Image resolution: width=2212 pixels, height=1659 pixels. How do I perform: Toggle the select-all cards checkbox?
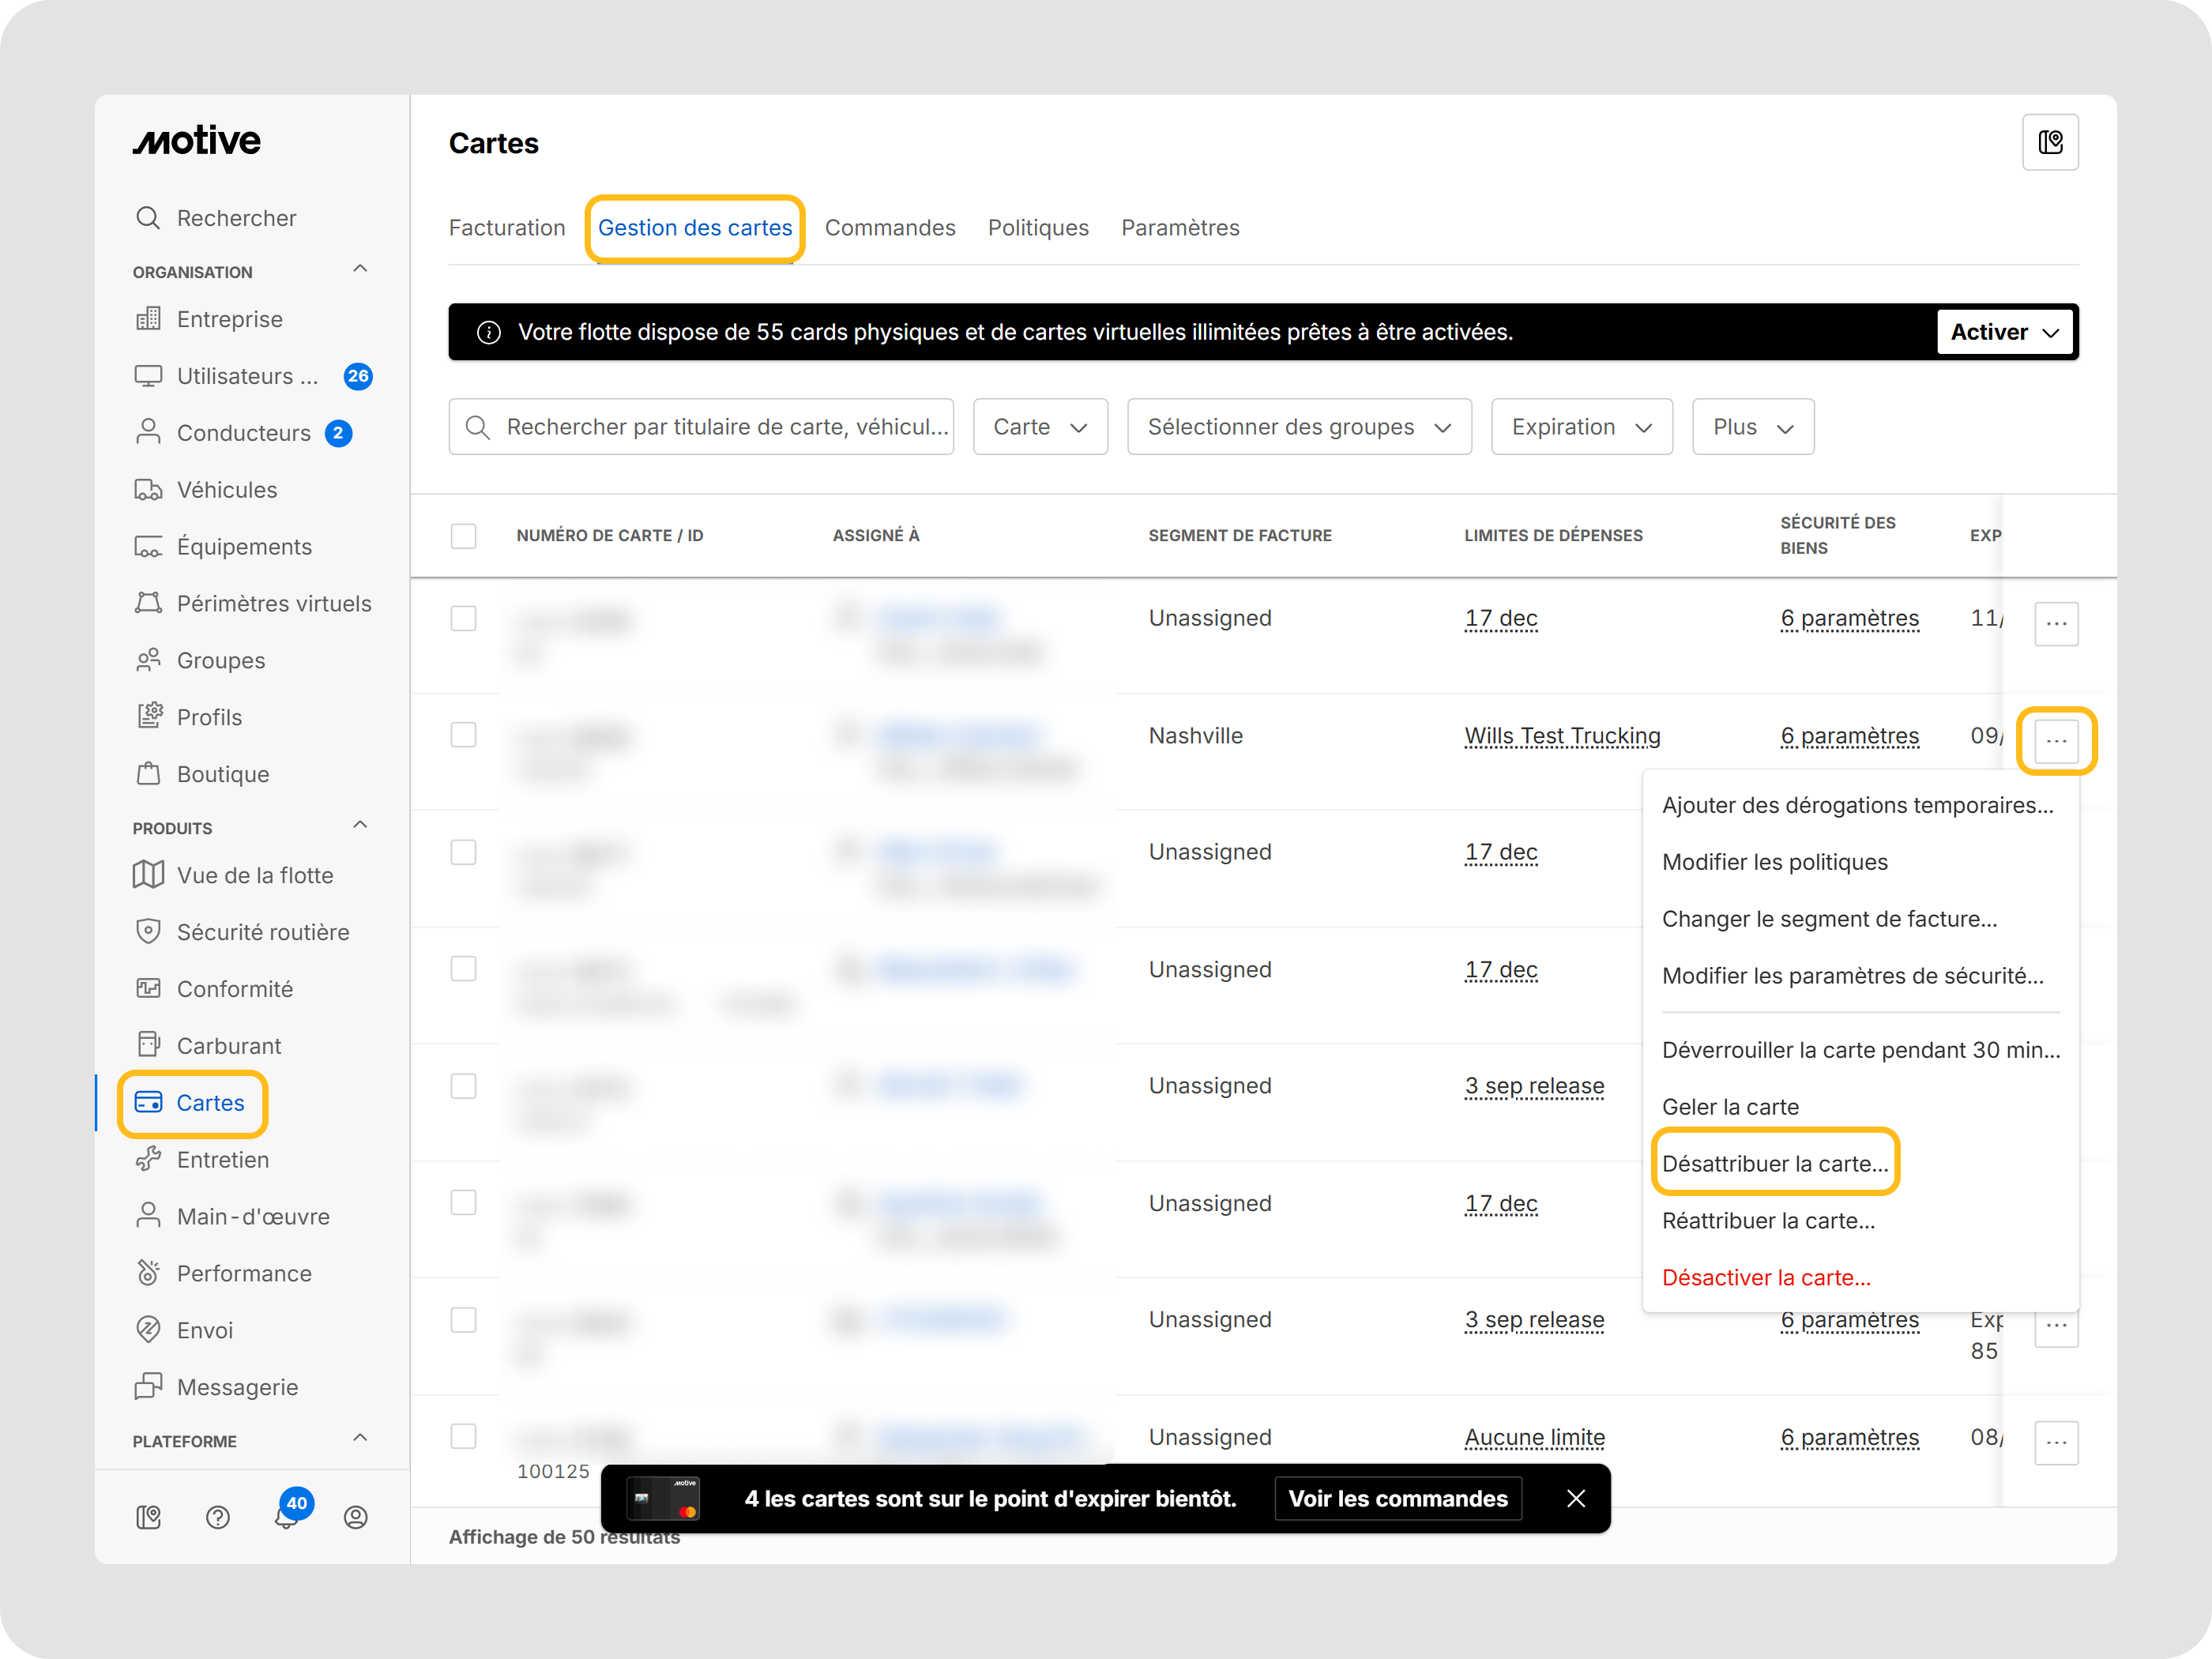pyautogui.click(x=463, y=536)
